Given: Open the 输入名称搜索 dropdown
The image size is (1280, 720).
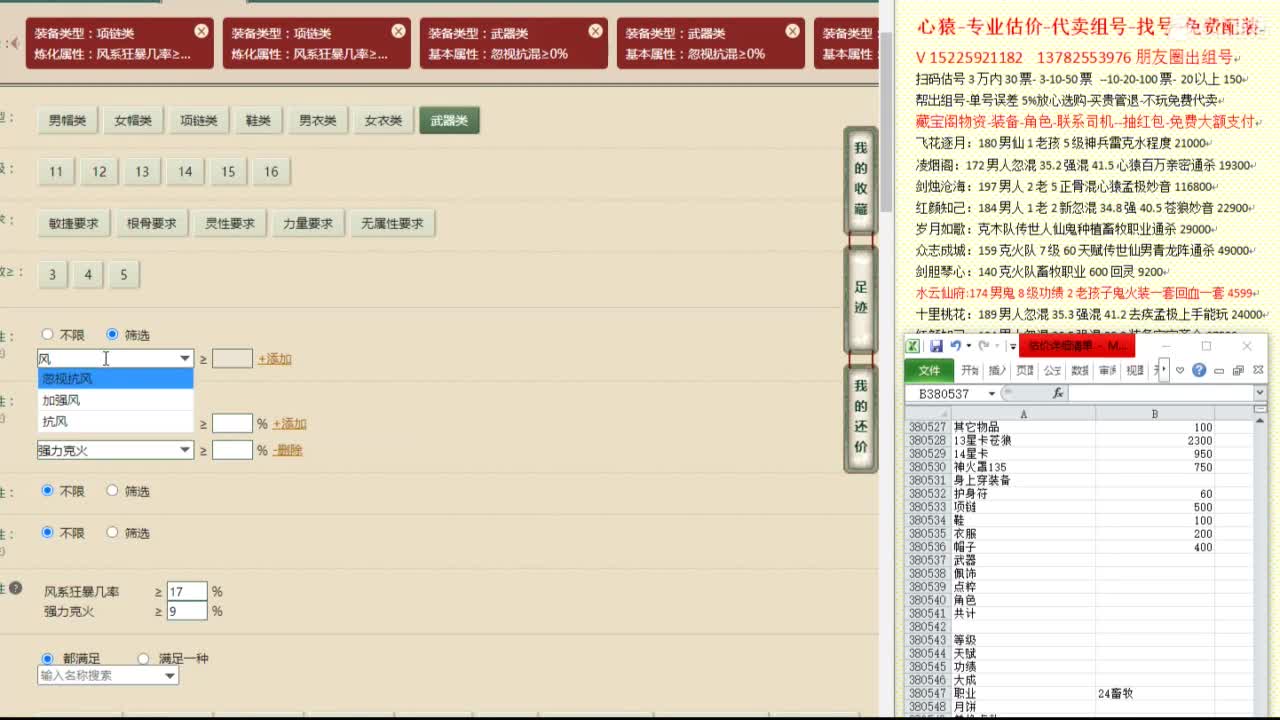Looking at the screenshot, I should [108, 675].
